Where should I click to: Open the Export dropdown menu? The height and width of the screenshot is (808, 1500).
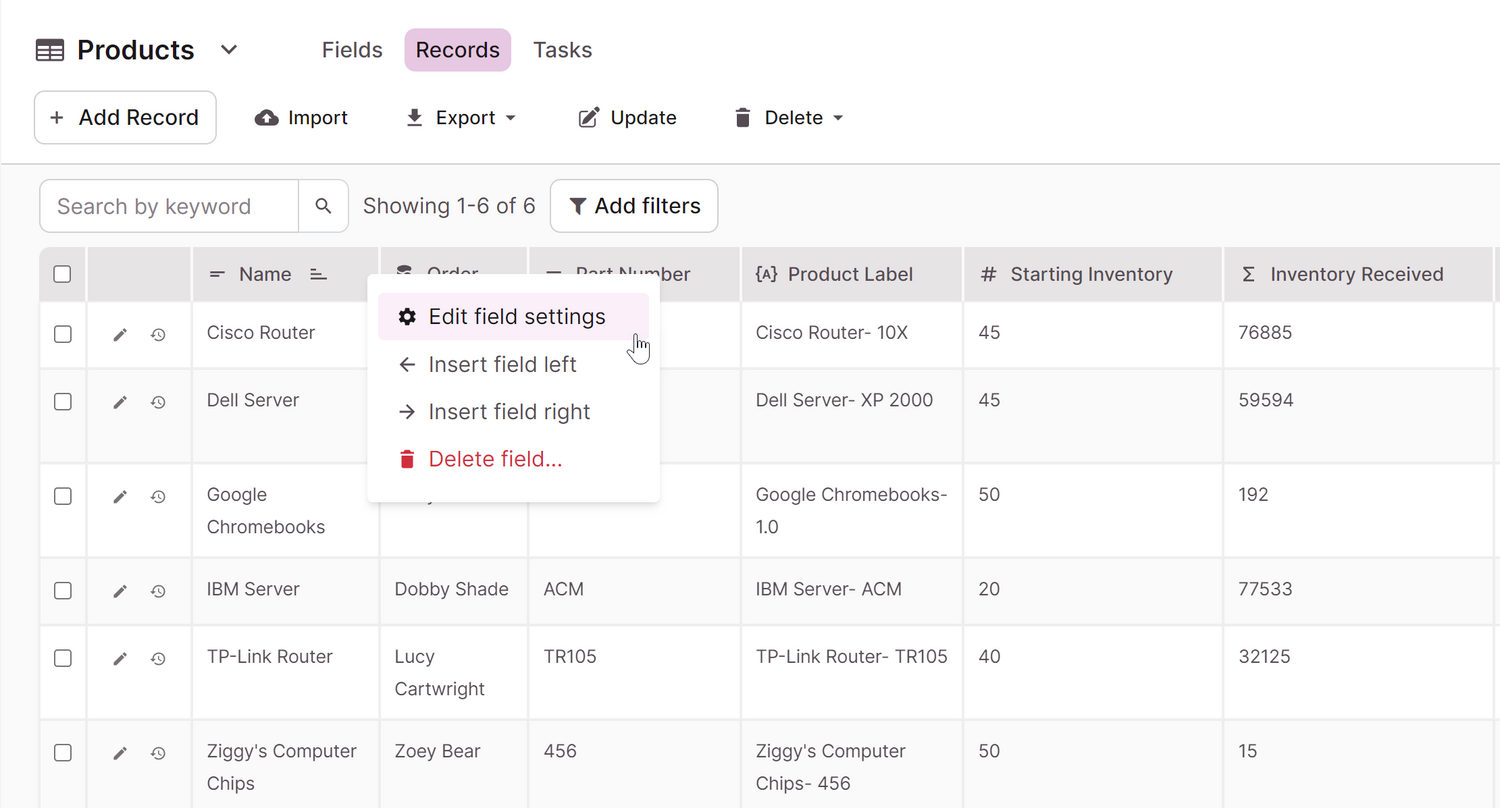[x=461, y=118]
